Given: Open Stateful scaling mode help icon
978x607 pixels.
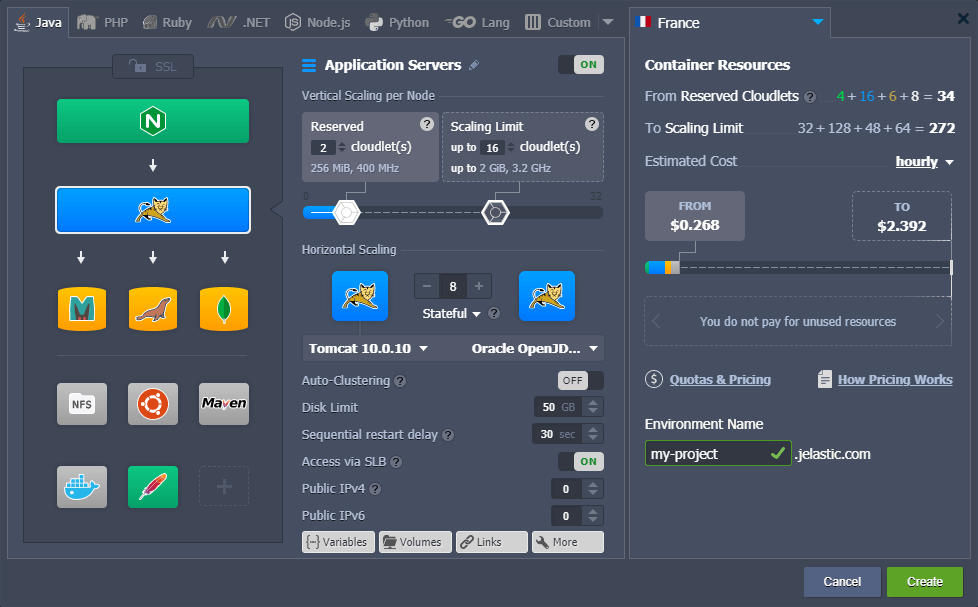Looking at the screenshot, I should point(494,313).
